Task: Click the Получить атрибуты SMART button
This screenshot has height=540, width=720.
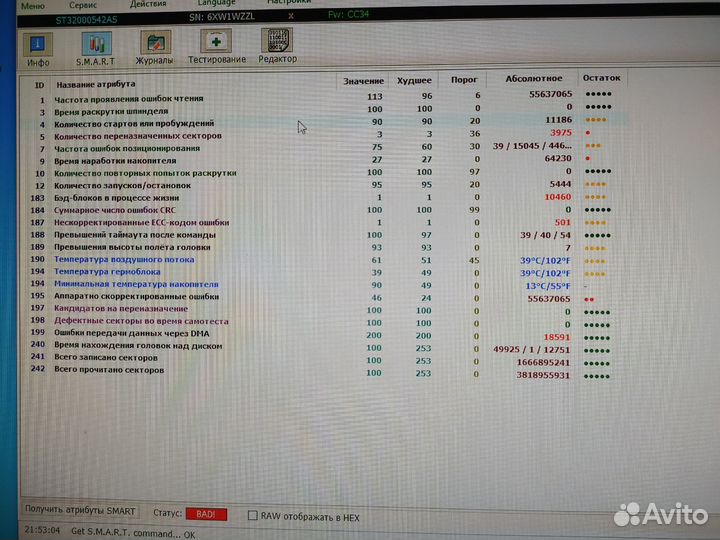Action: tap(80, 510)
